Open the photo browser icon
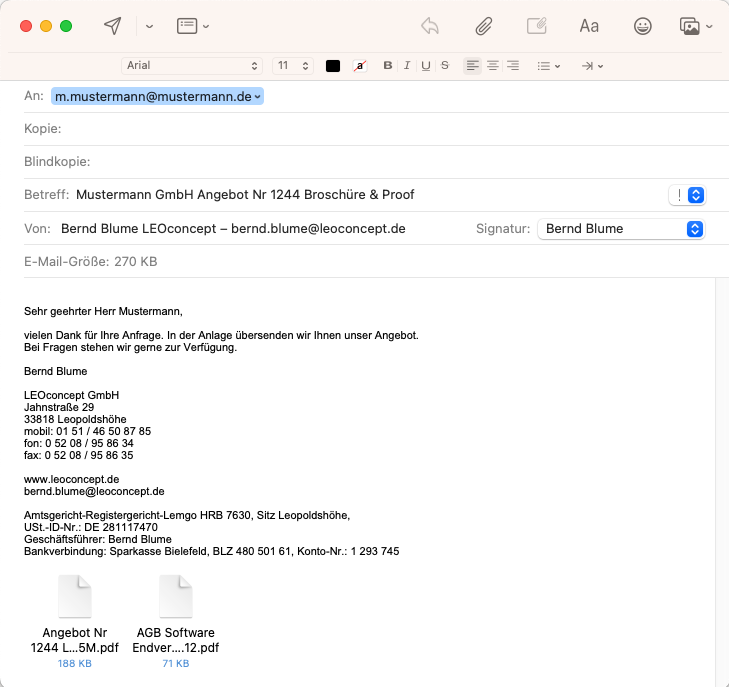The width and height of the screenshot is (729, 687). pos(689,26)
